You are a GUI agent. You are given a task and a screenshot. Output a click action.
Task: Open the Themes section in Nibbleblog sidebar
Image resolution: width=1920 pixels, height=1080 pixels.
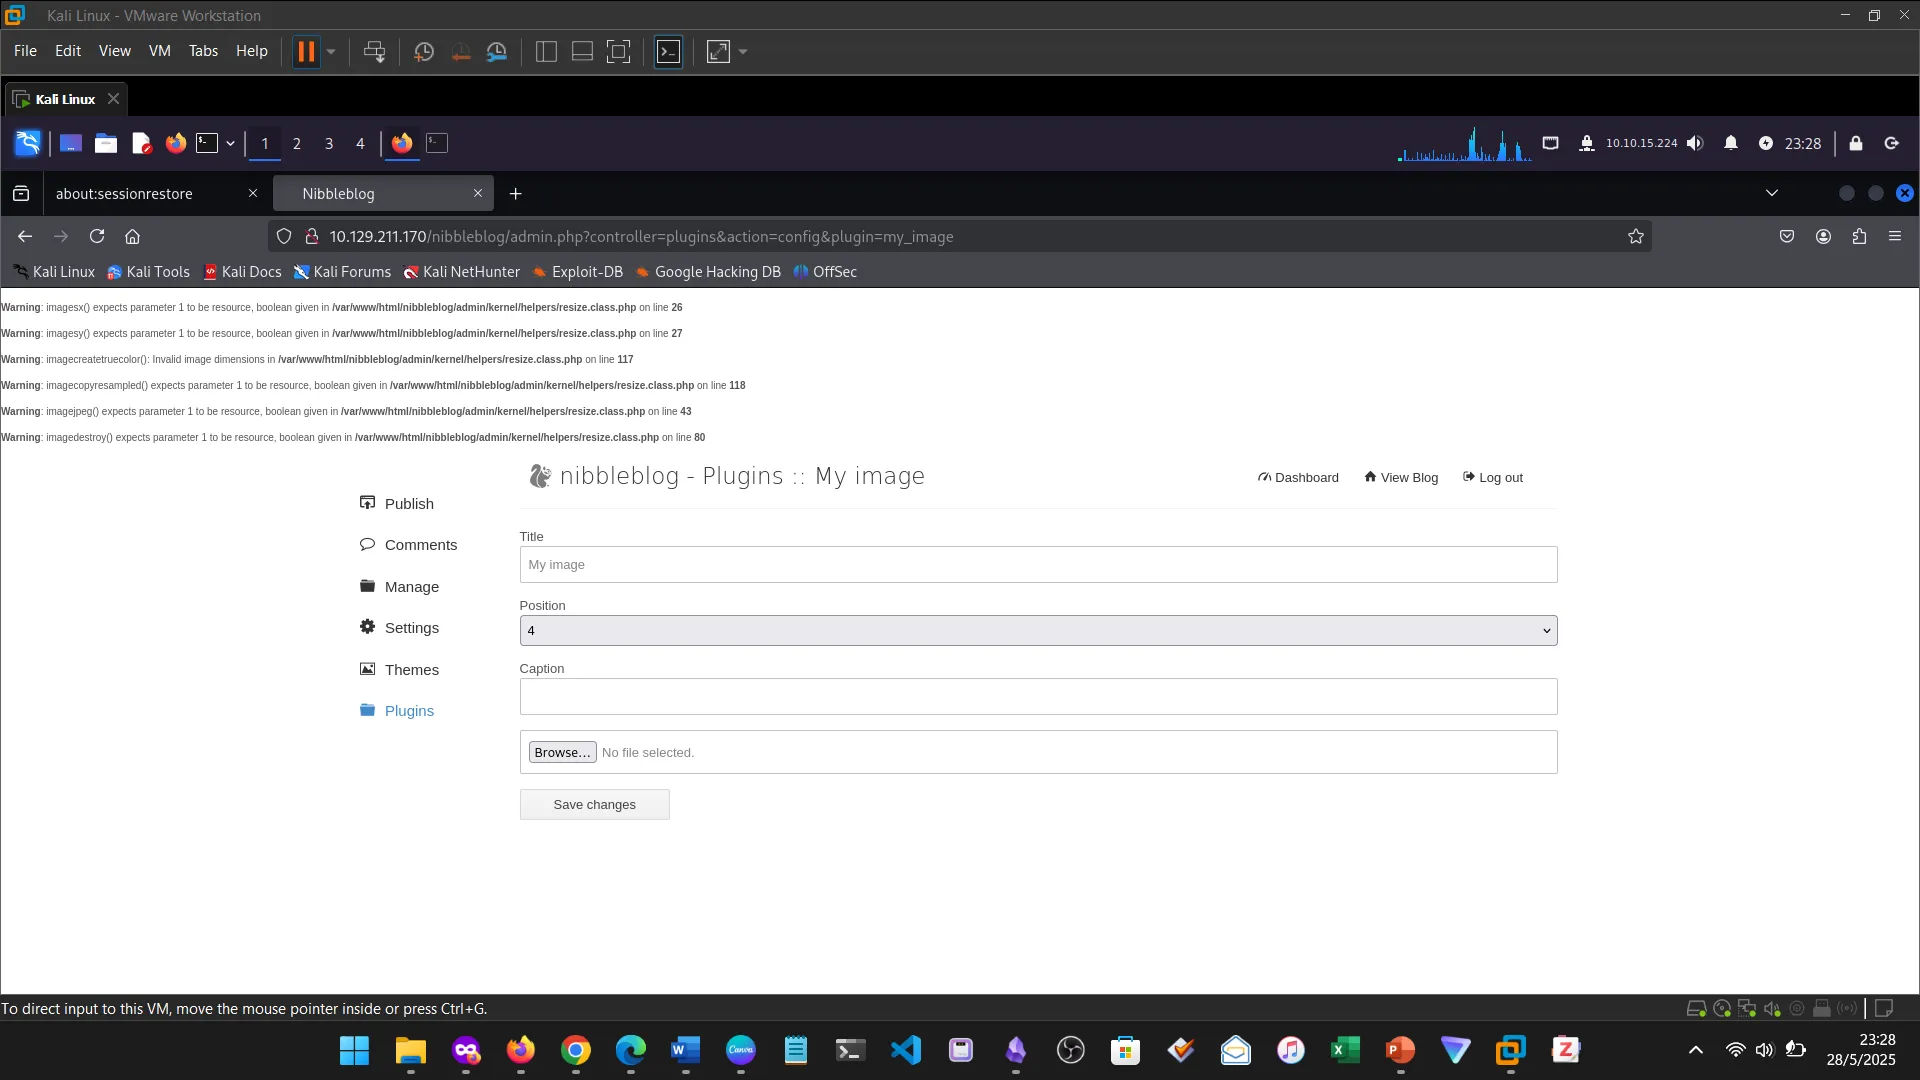(411, 669)
